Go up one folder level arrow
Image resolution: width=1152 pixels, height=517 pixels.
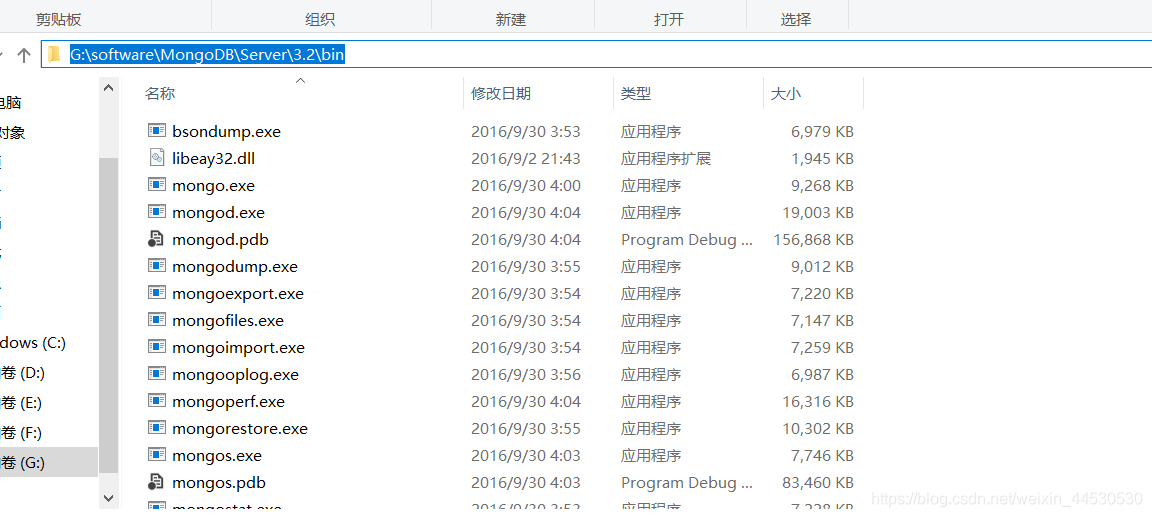(24, 55)
